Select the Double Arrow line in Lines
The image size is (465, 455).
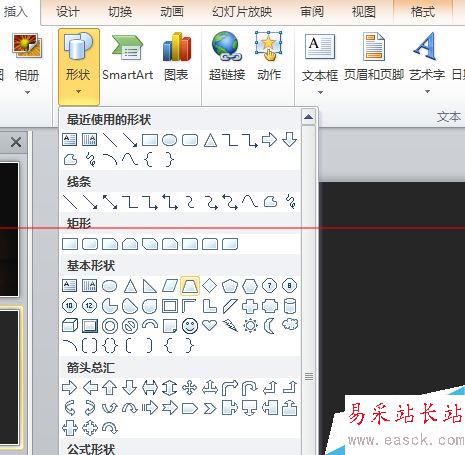pyautogui.click(x=110, y=202)
